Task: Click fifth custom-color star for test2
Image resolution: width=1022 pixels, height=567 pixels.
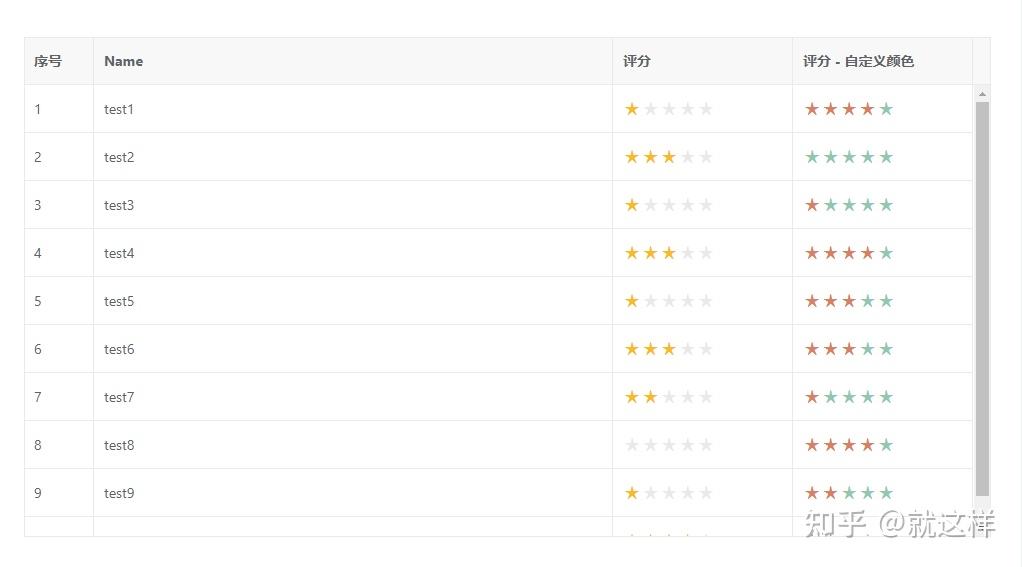Action: [886, 157]
